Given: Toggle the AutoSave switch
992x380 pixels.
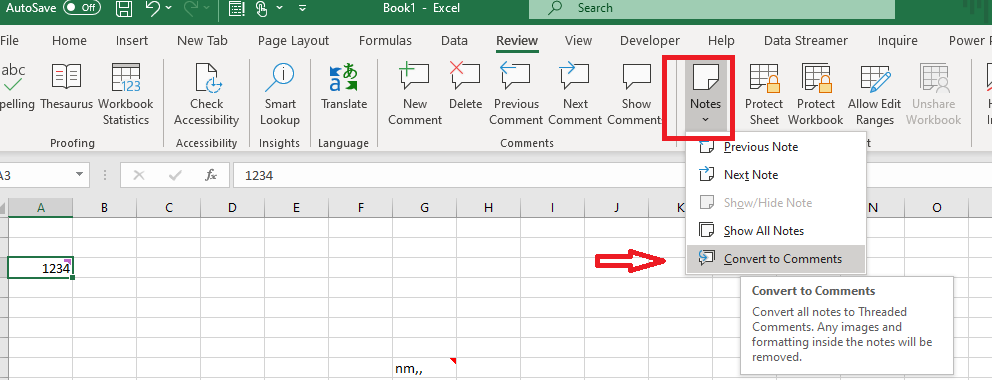Looking at the screenshot, I should coord(81,8).
